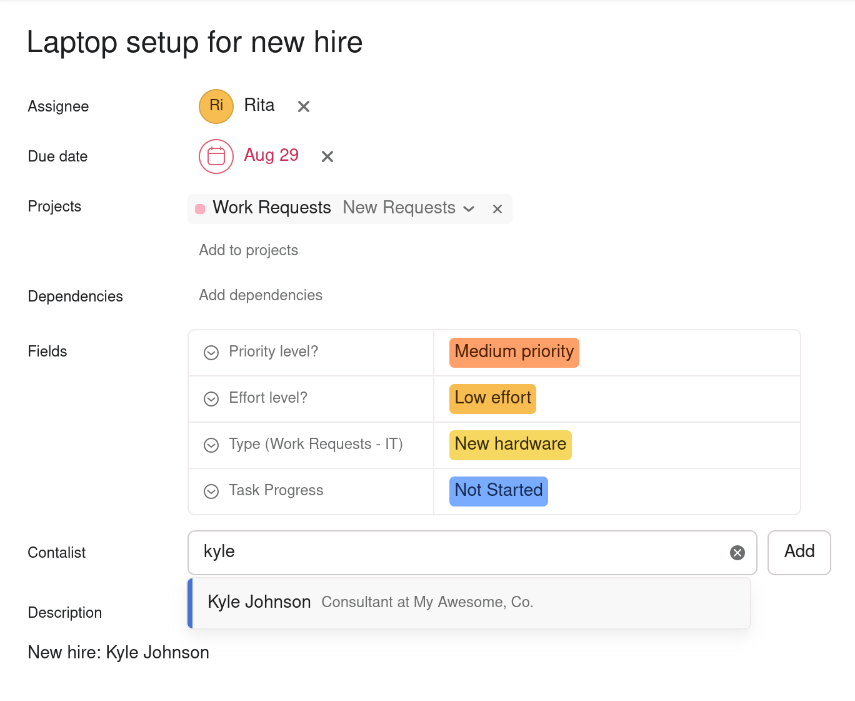Change the Medium priority value

[x=514, y=352]
